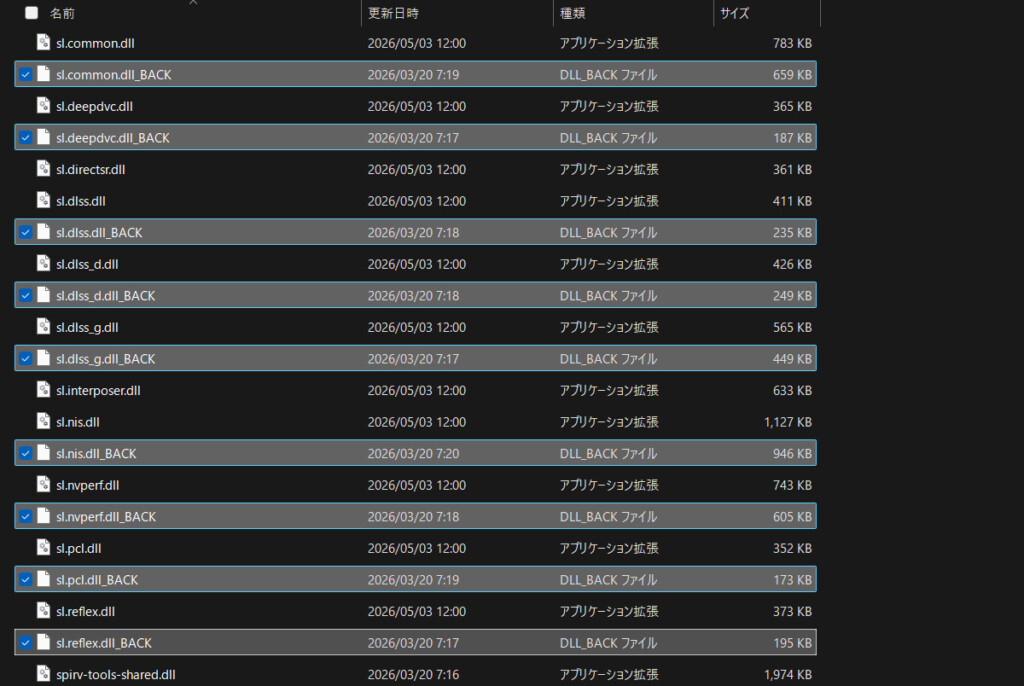The height and width of the screenshot is (686, 1024).
Task: Click the sl.deepdvc.dll file icon
Action: tap(44, 106)
